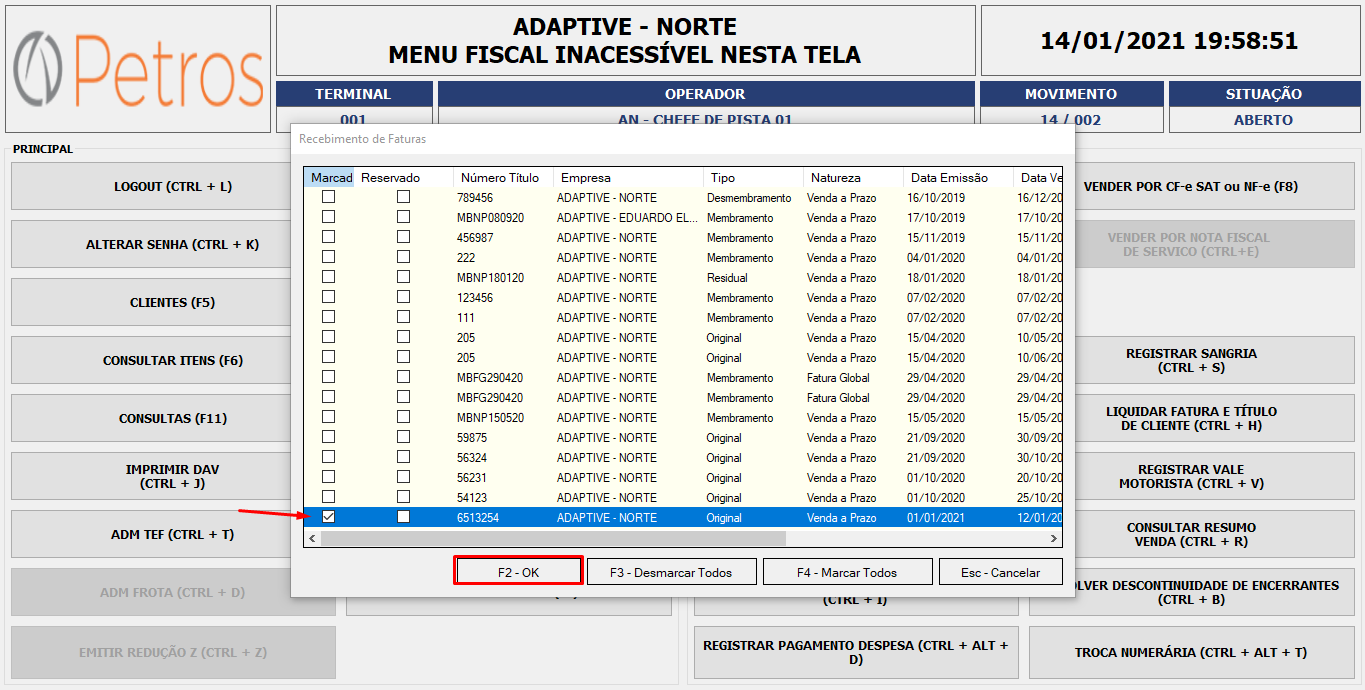Click emission date '18/01/2020'
Viewport: 1365px width, 690px height.
pos(936,277)
